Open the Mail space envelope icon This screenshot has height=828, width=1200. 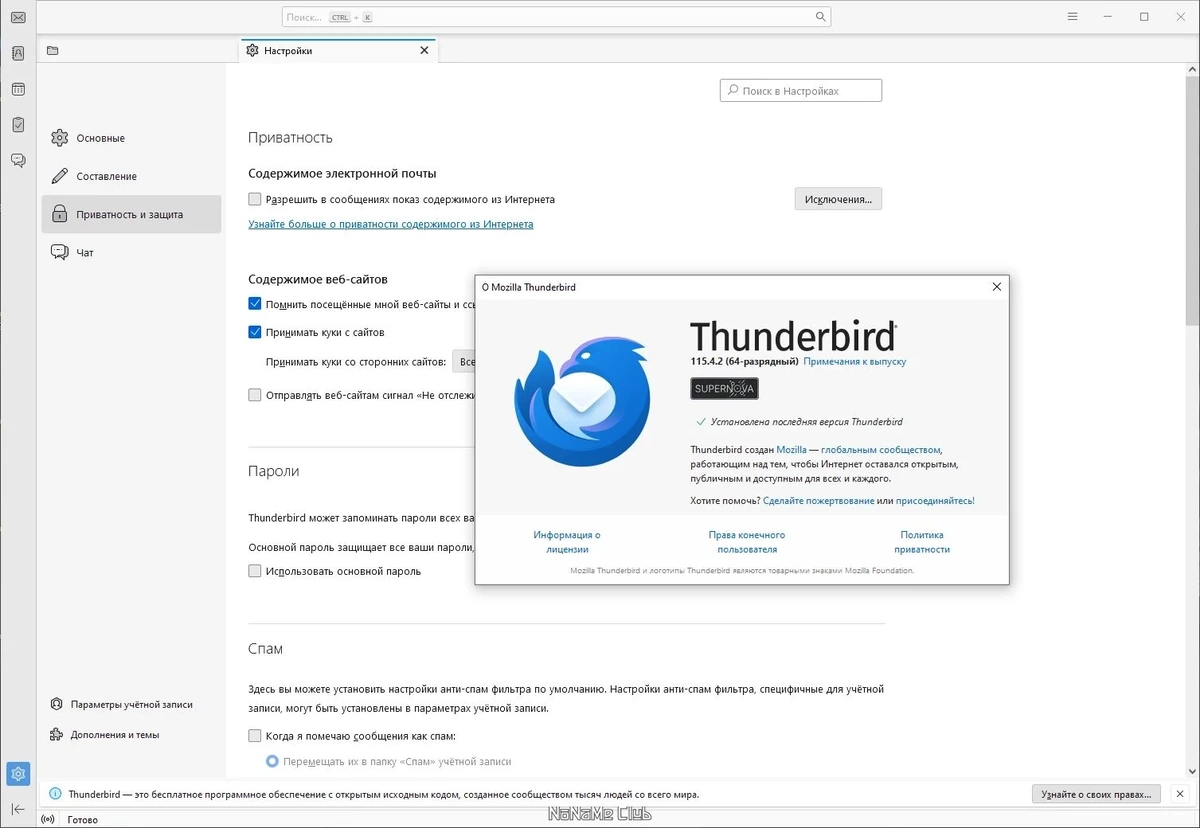click(18, 17)
